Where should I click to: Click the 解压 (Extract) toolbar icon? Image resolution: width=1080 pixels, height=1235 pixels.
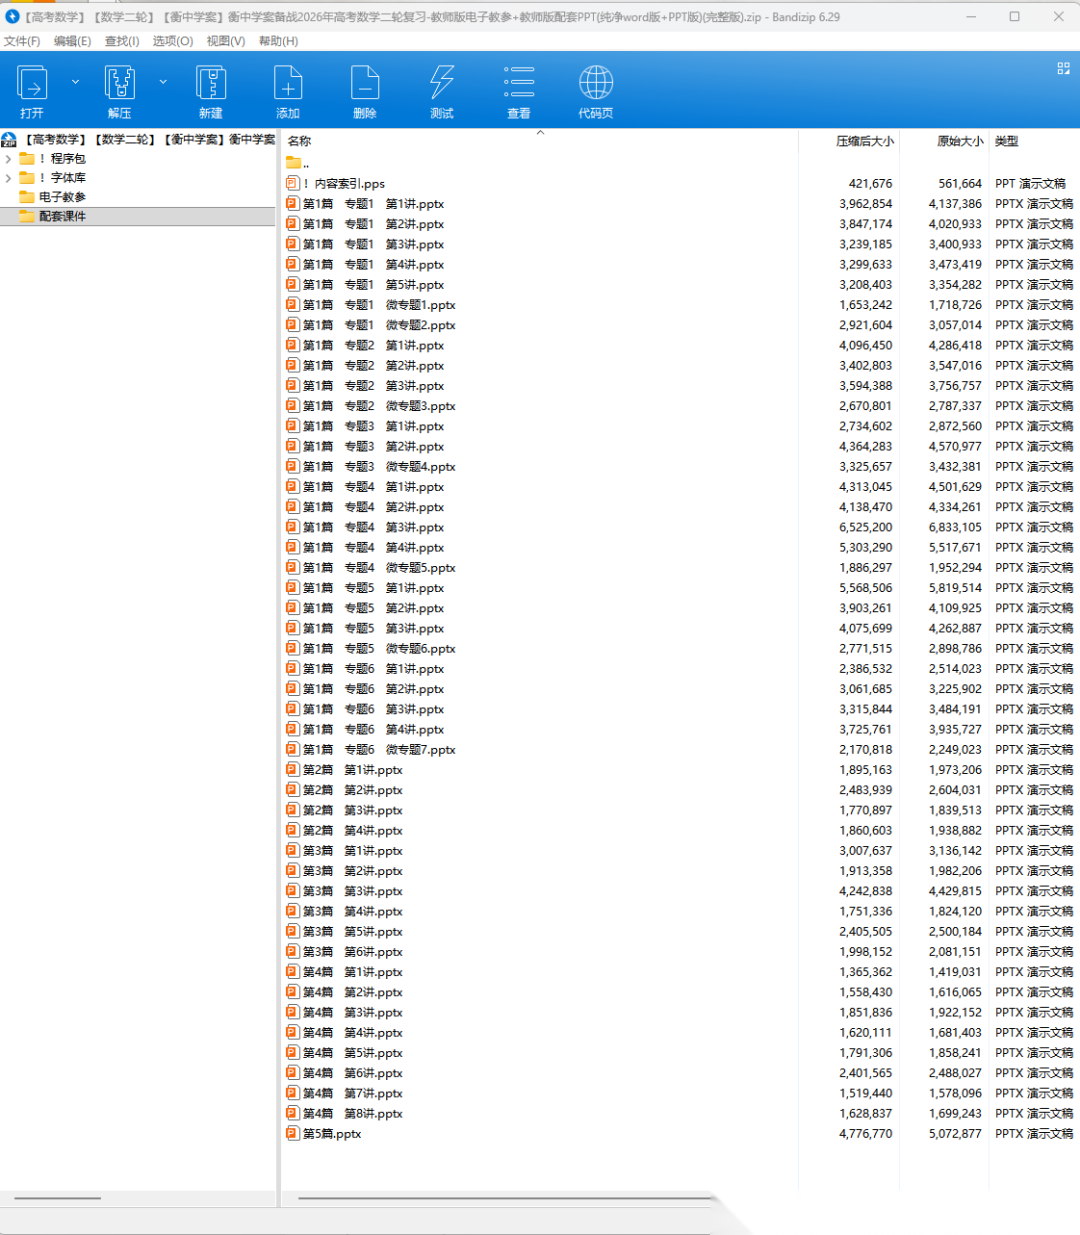pos(120,84)
